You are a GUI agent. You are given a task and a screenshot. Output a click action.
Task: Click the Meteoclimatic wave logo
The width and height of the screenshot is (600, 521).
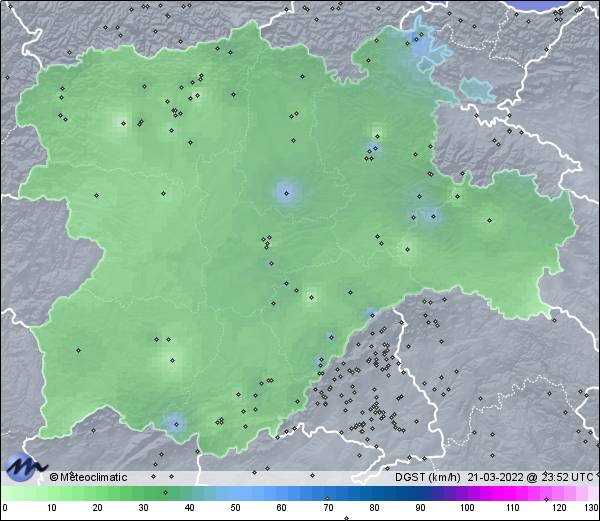click(x=25, y=466)
